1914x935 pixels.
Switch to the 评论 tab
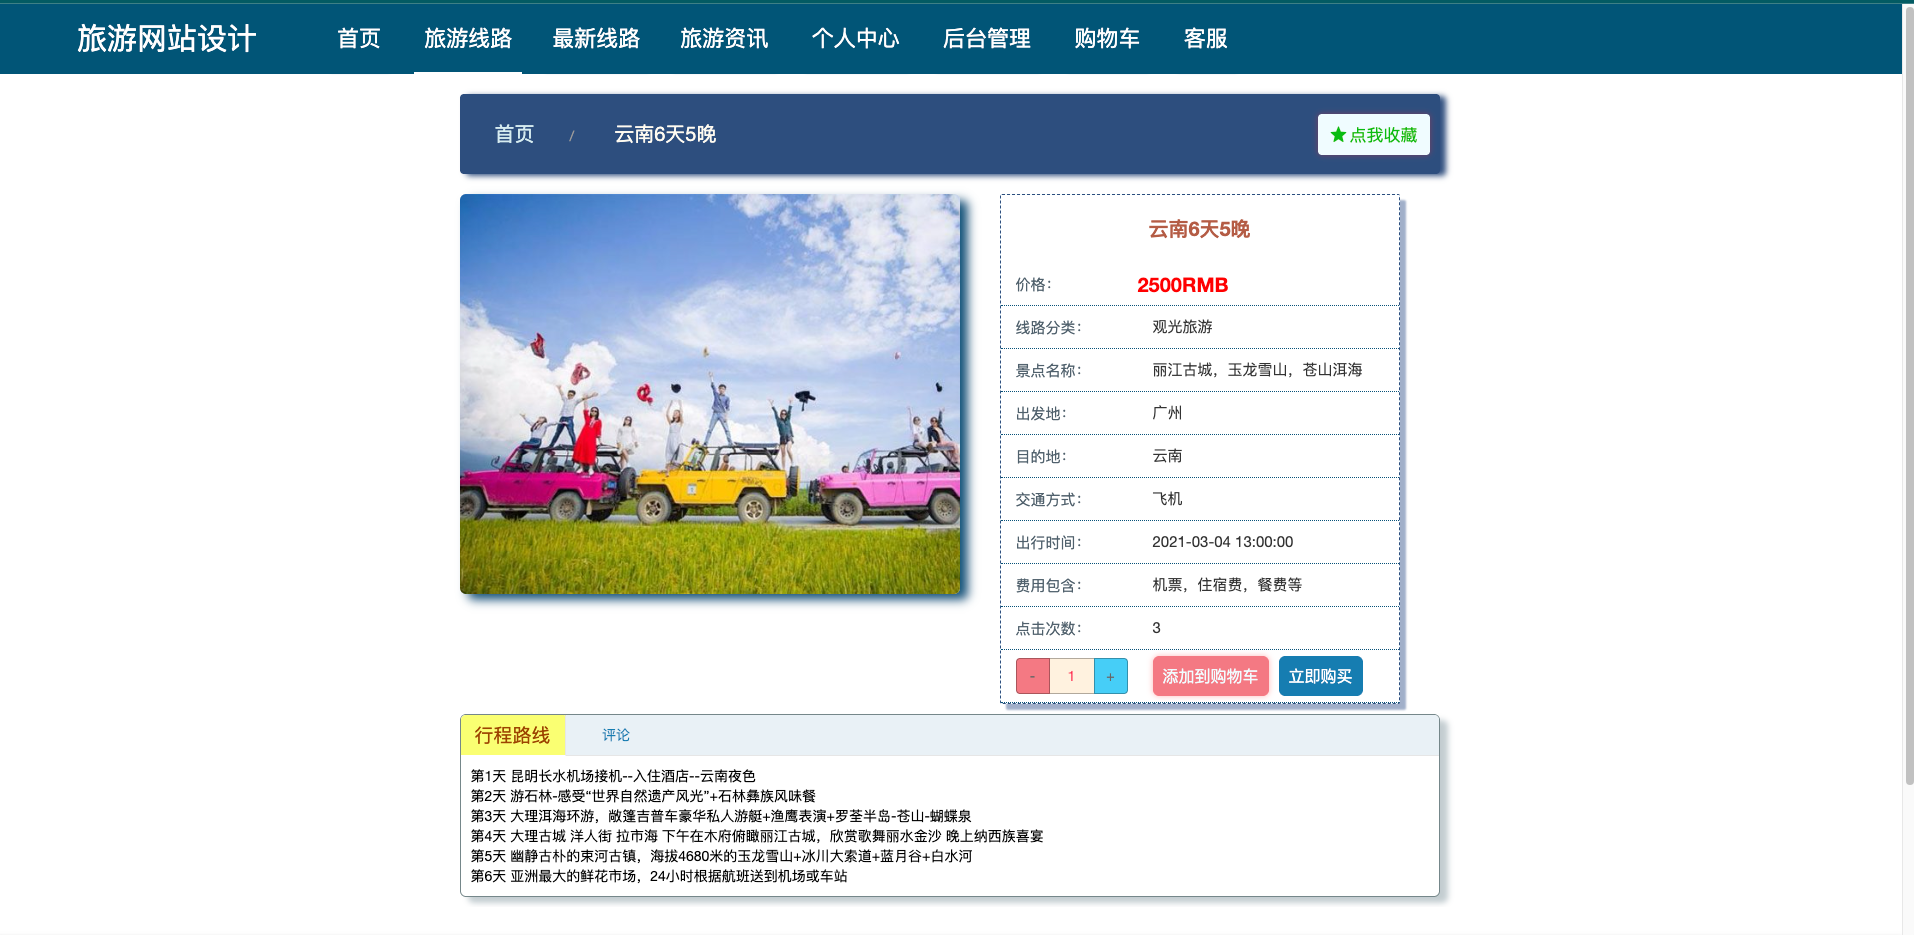tap(616, 735)
